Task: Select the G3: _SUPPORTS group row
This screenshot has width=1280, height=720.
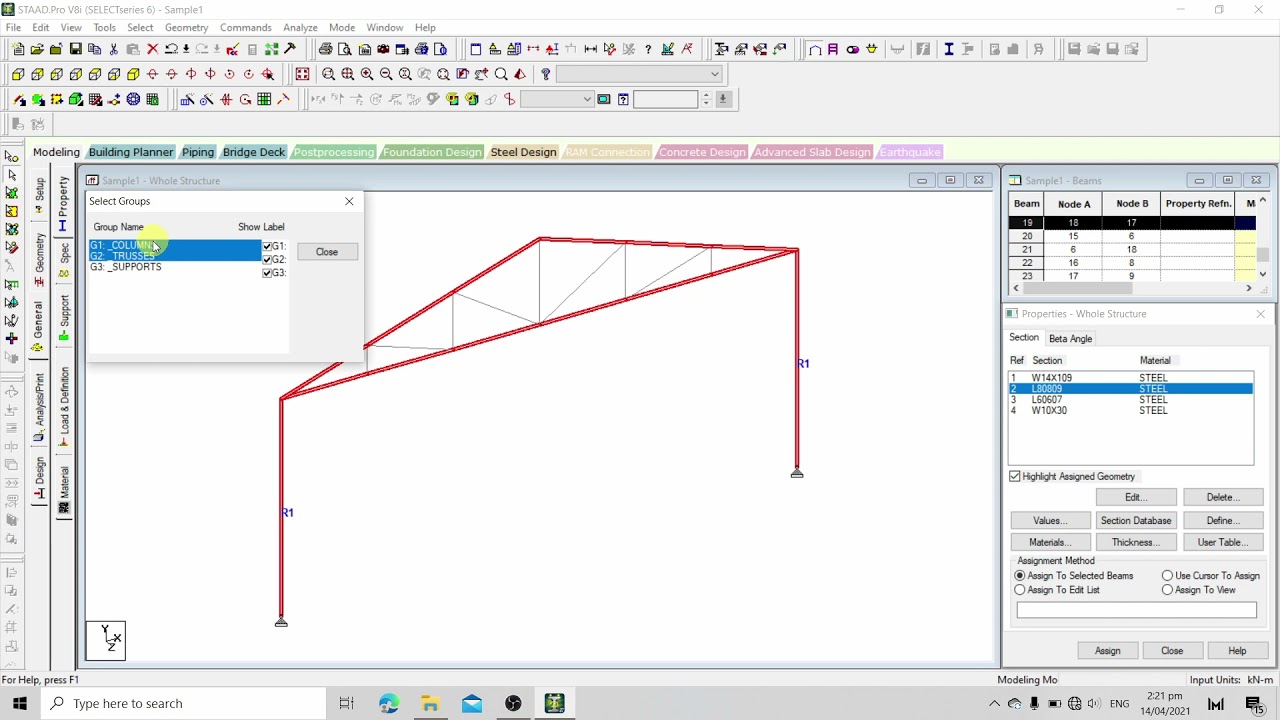Action: tap(175, 267)
